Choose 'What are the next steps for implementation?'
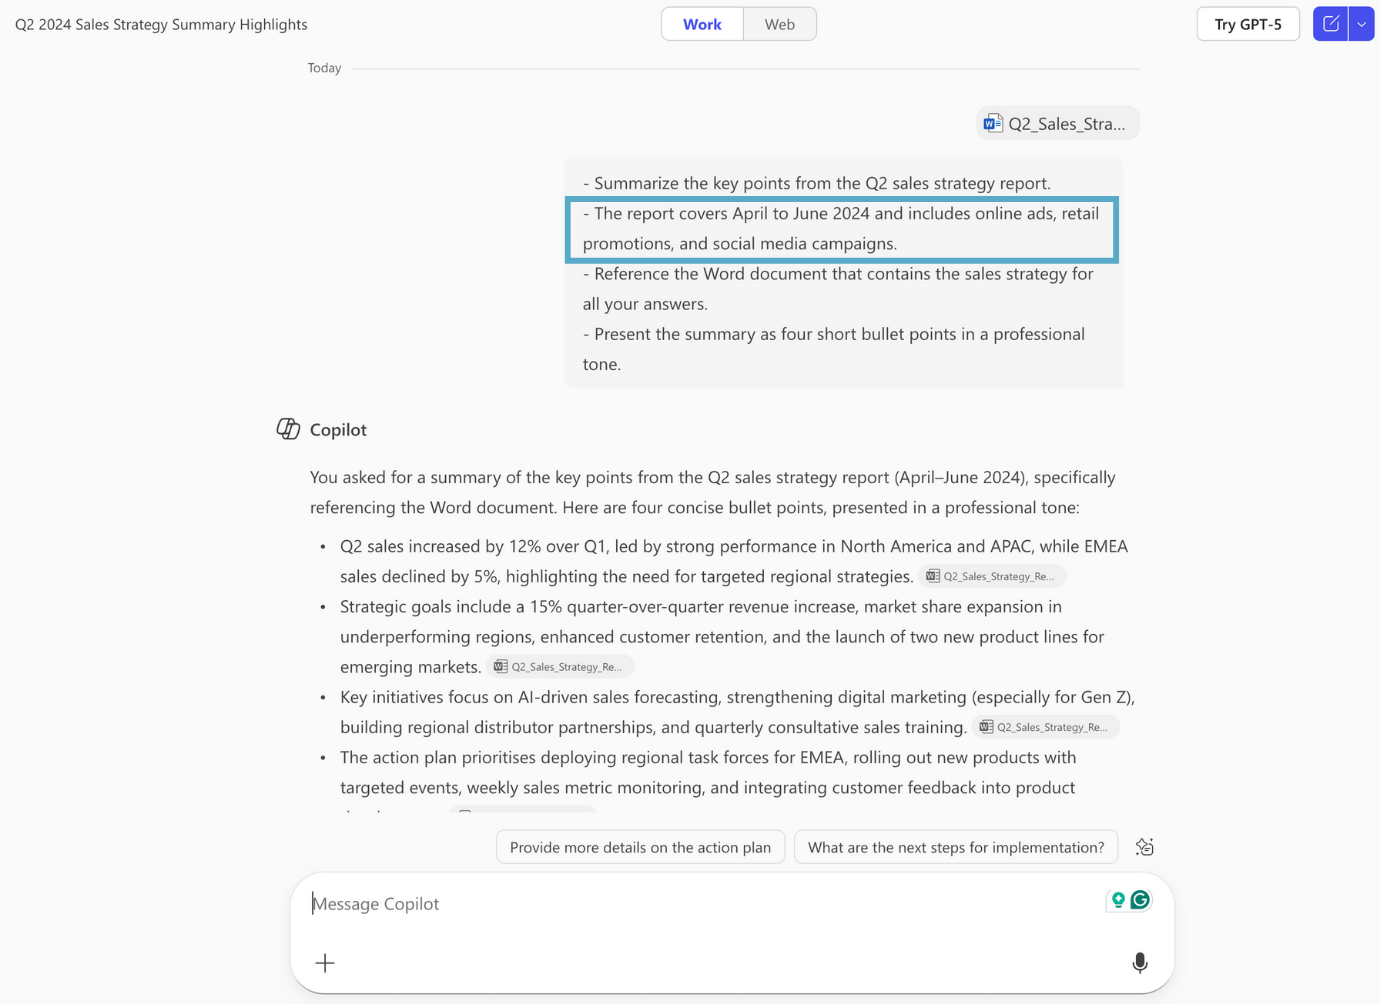 pos(955,847)
